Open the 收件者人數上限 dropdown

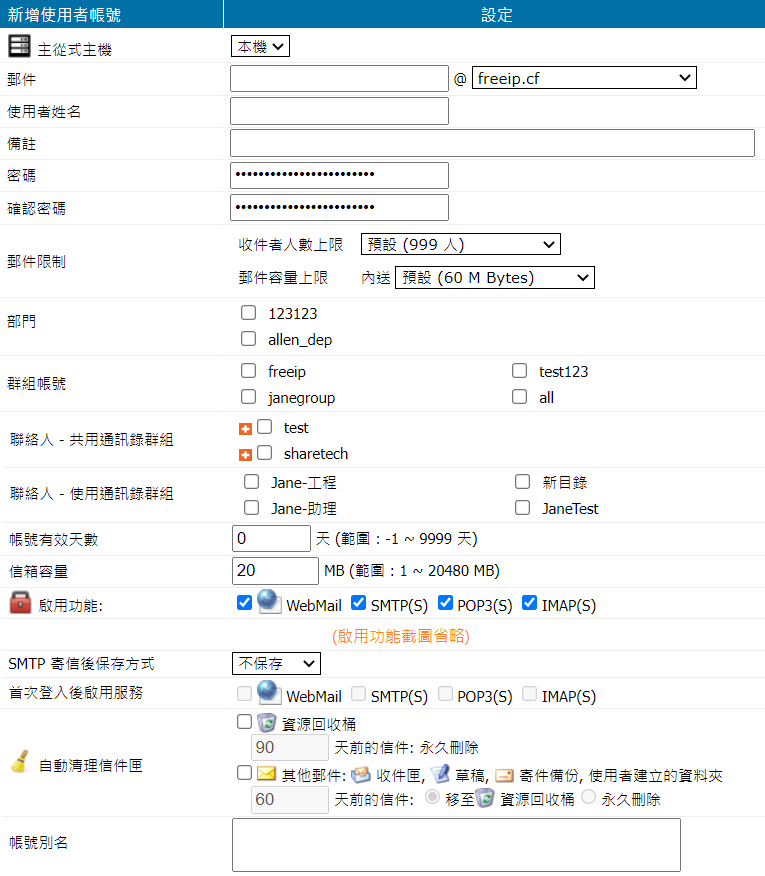pos(460,244)
